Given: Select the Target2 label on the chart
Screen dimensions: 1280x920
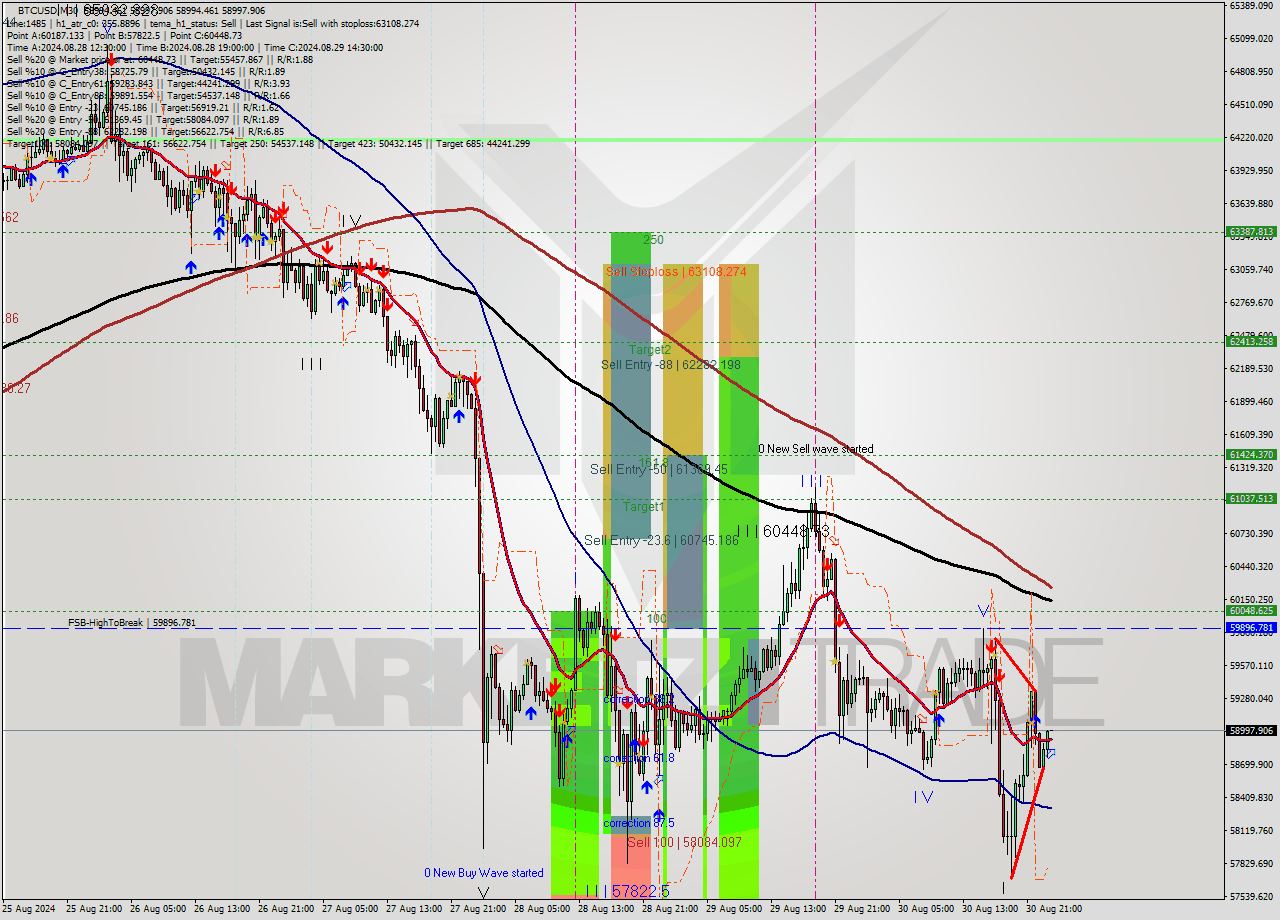Looking at the screenshot, I should pyautogui.click(x=650, y=350).
